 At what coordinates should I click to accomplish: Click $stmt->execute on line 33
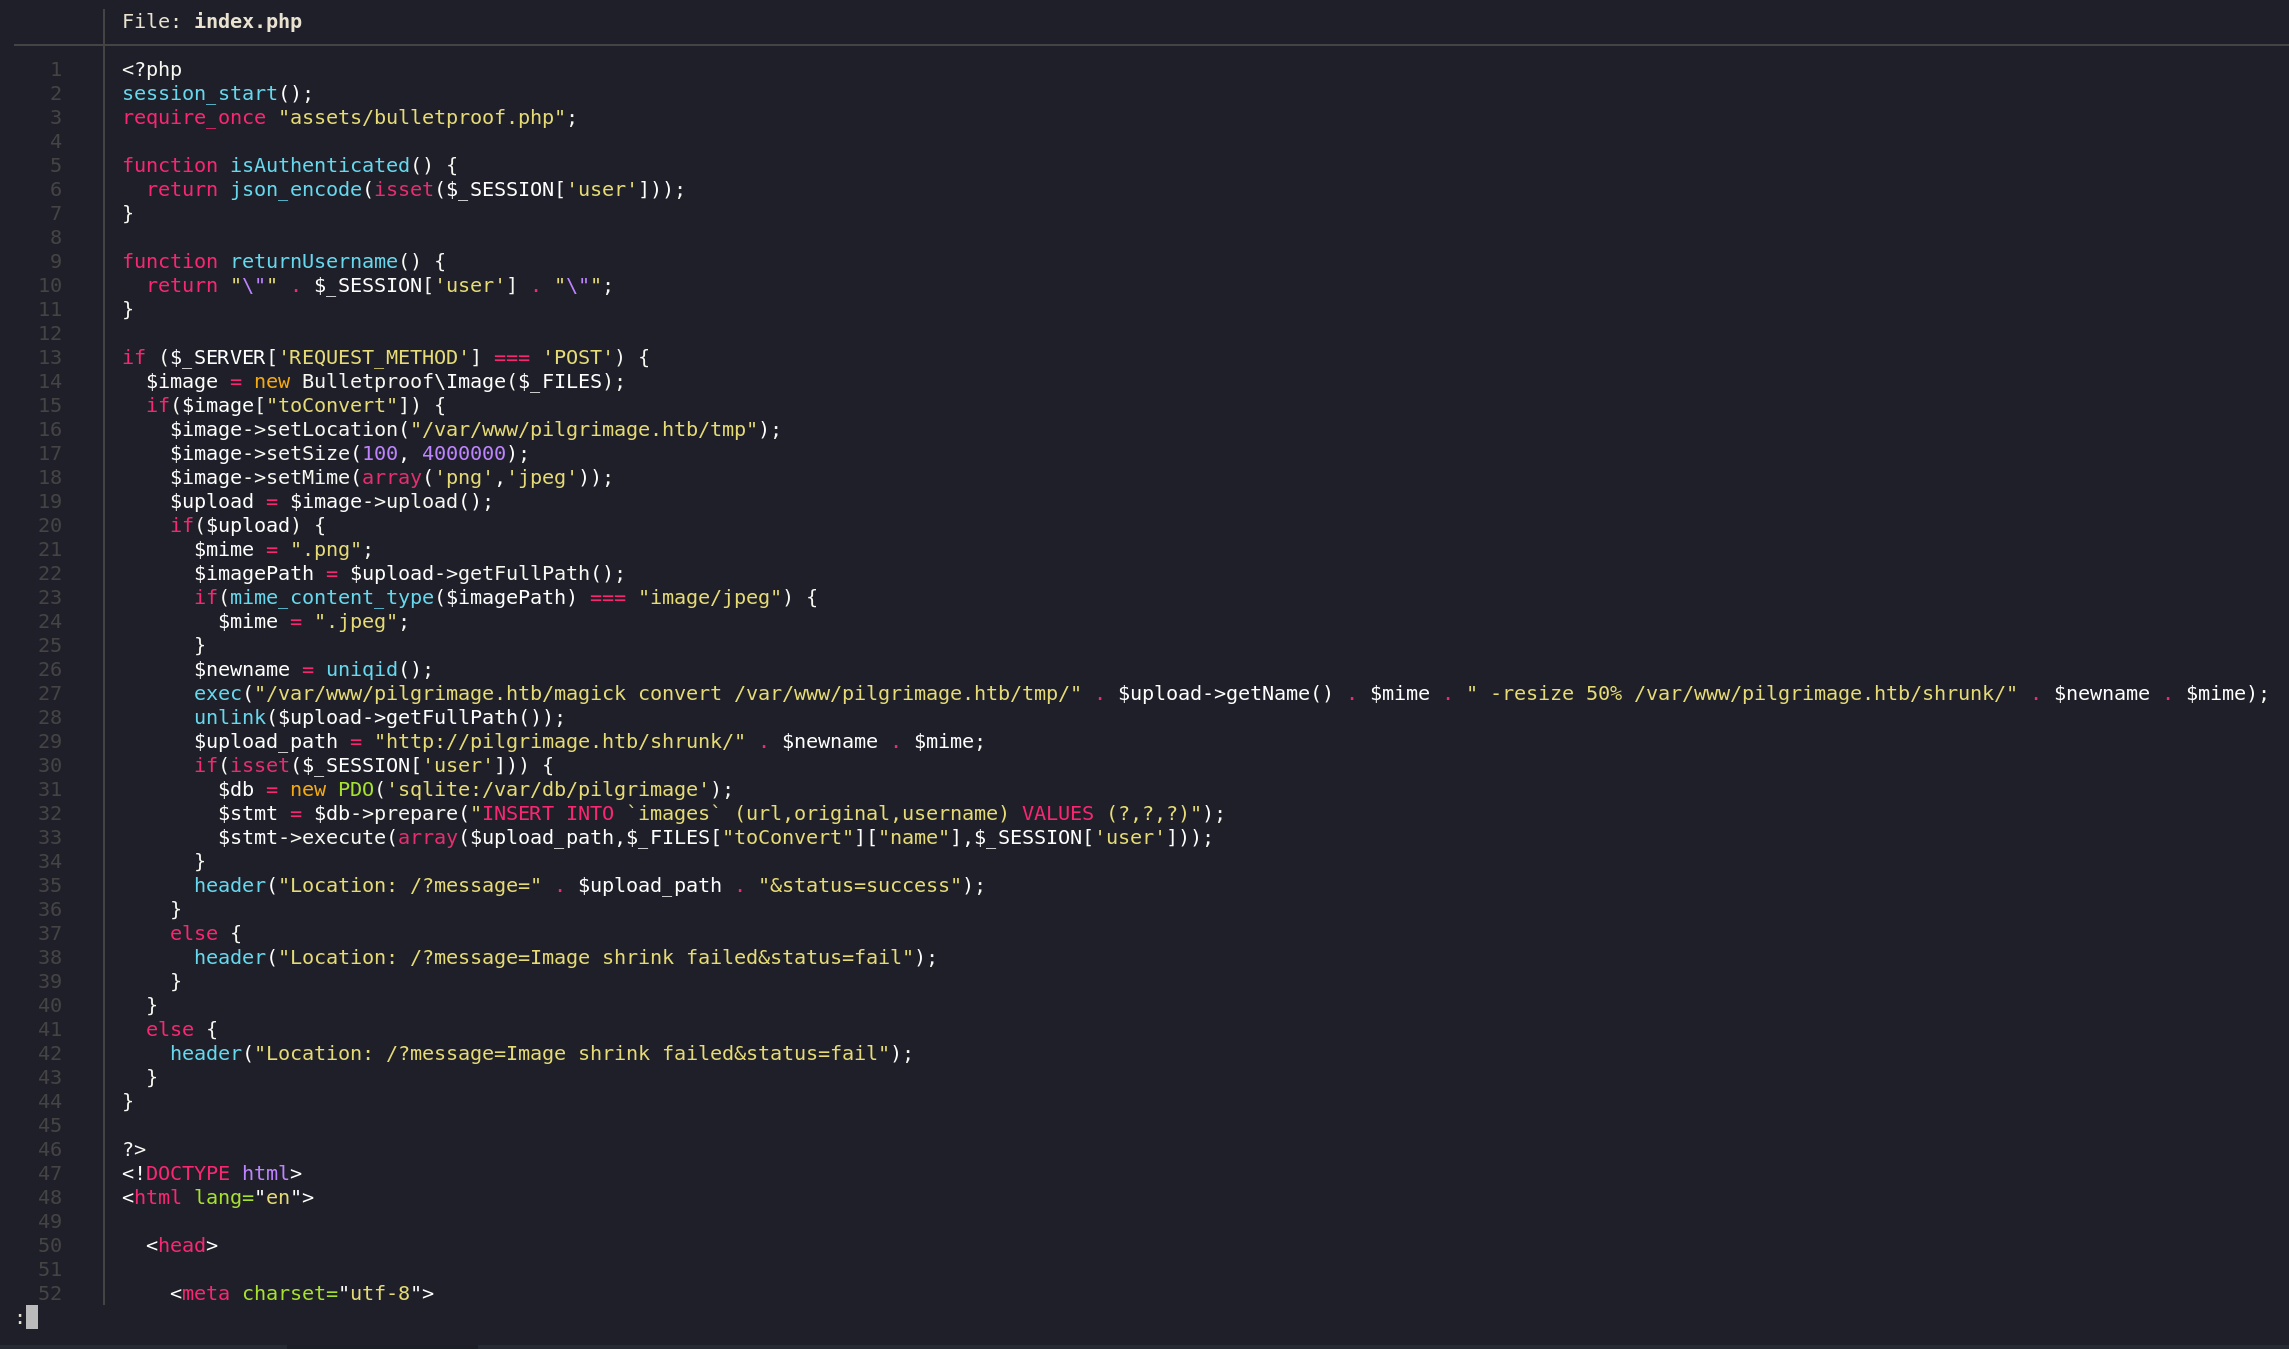[x=302, y=837]
